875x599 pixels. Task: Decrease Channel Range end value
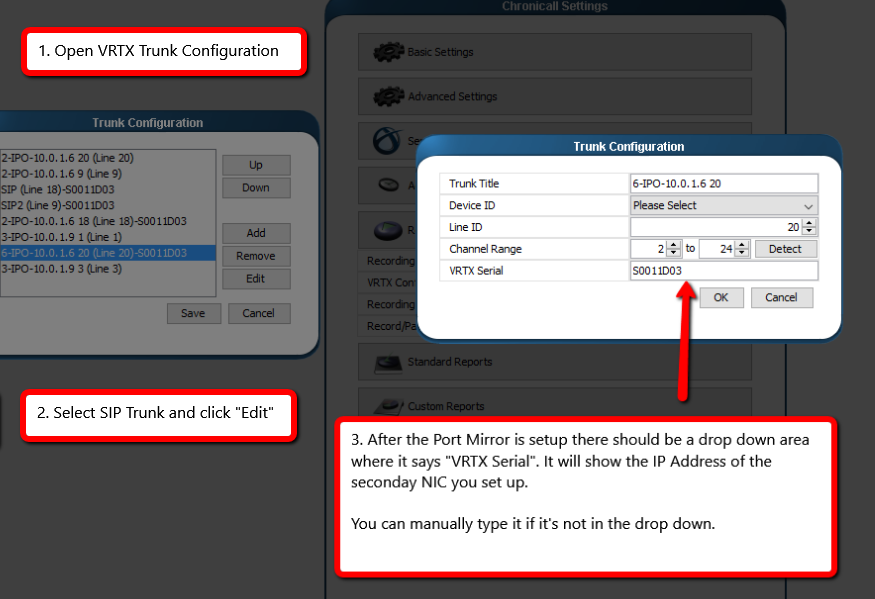(x=742, y=253)
